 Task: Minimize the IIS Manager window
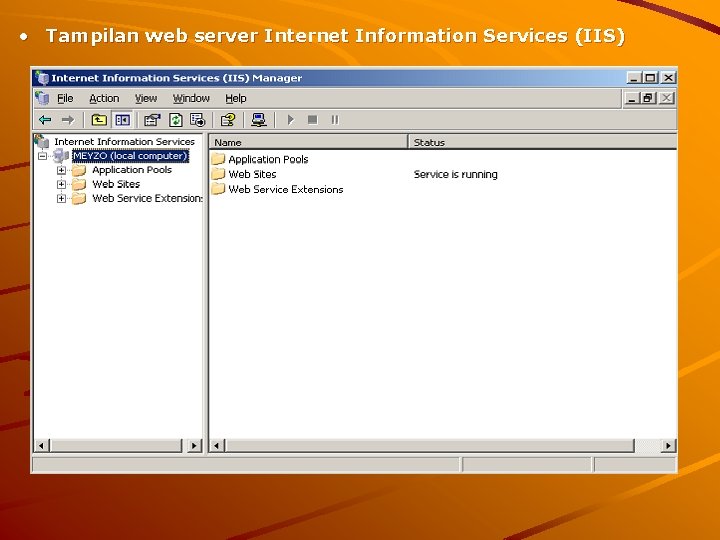[634, 78]
